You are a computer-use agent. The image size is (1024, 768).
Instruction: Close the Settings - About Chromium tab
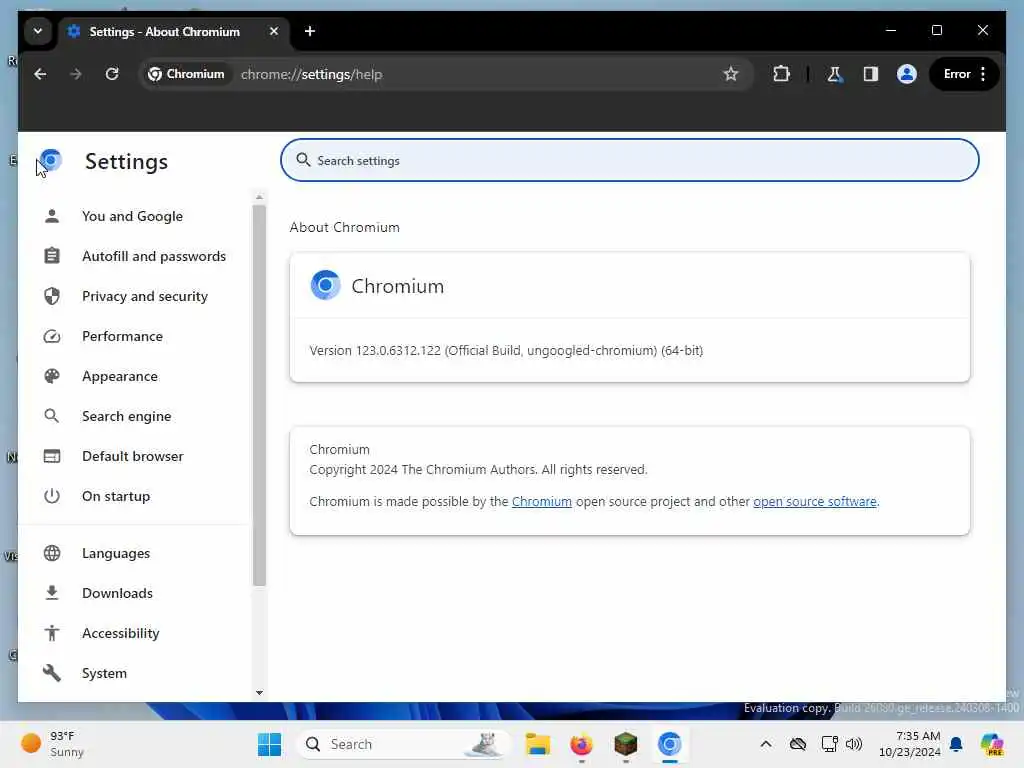274,31
